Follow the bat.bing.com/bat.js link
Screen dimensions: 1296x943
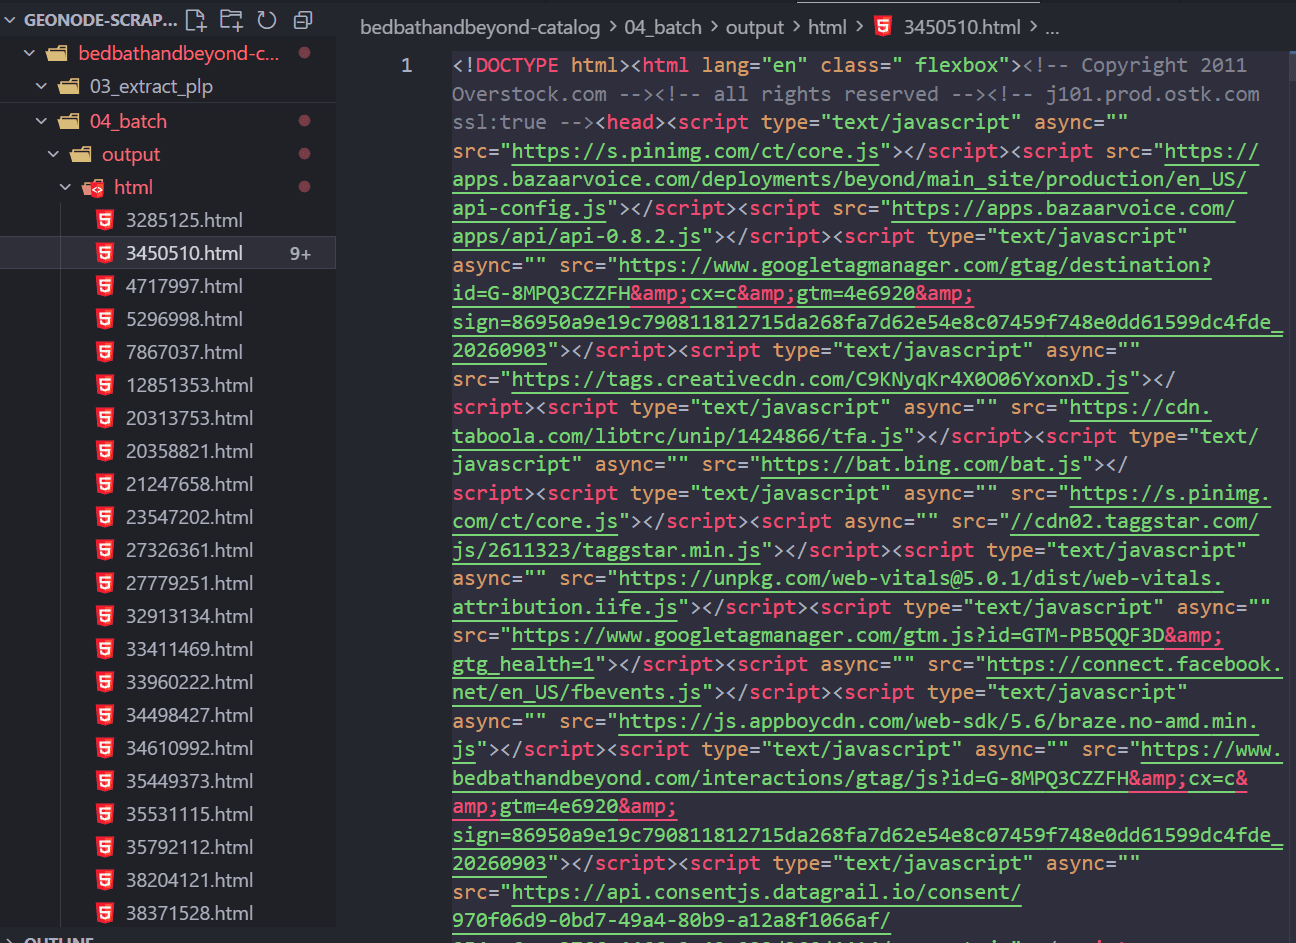pos(921,464)
